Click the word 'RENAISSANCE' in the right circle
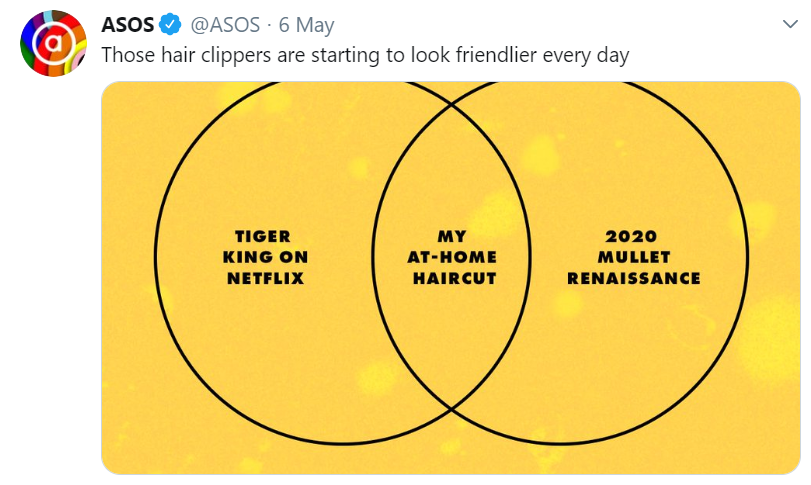This screenshot has width=811, height=485. (634, 278)
